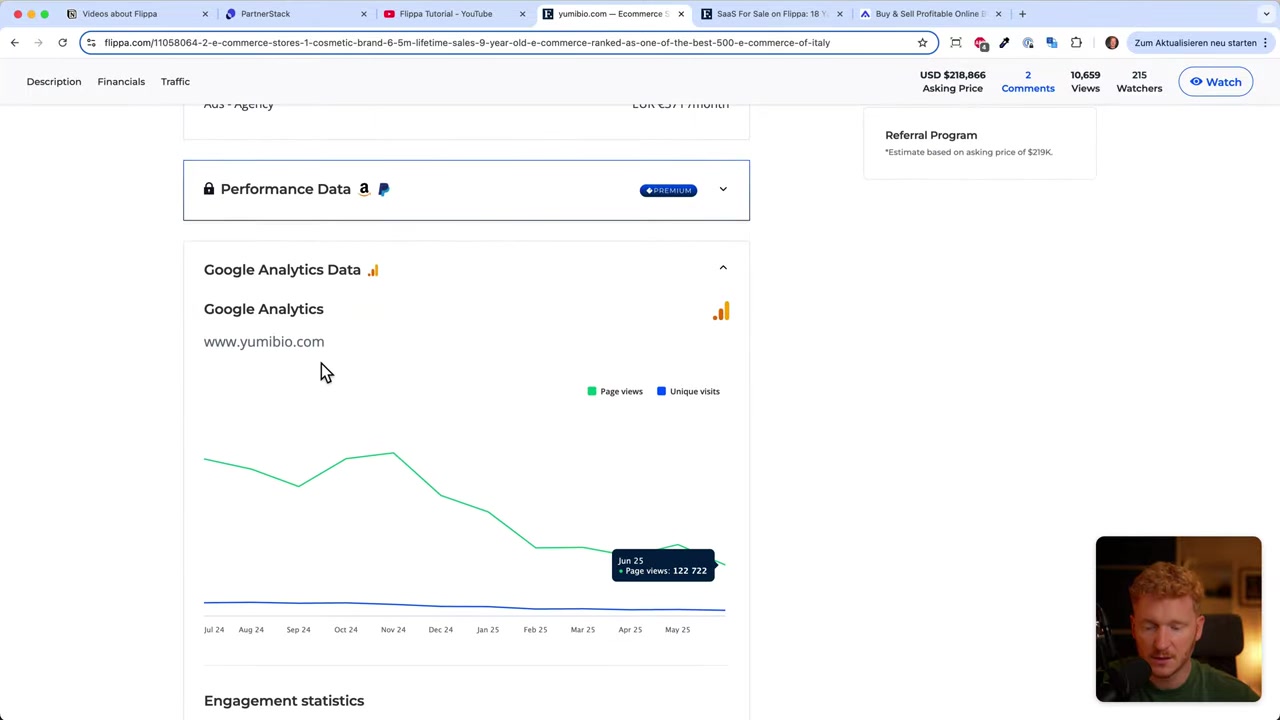Click the screenshot capture extension icon
The image size is (1280, 720).
(x=956, y=42)
